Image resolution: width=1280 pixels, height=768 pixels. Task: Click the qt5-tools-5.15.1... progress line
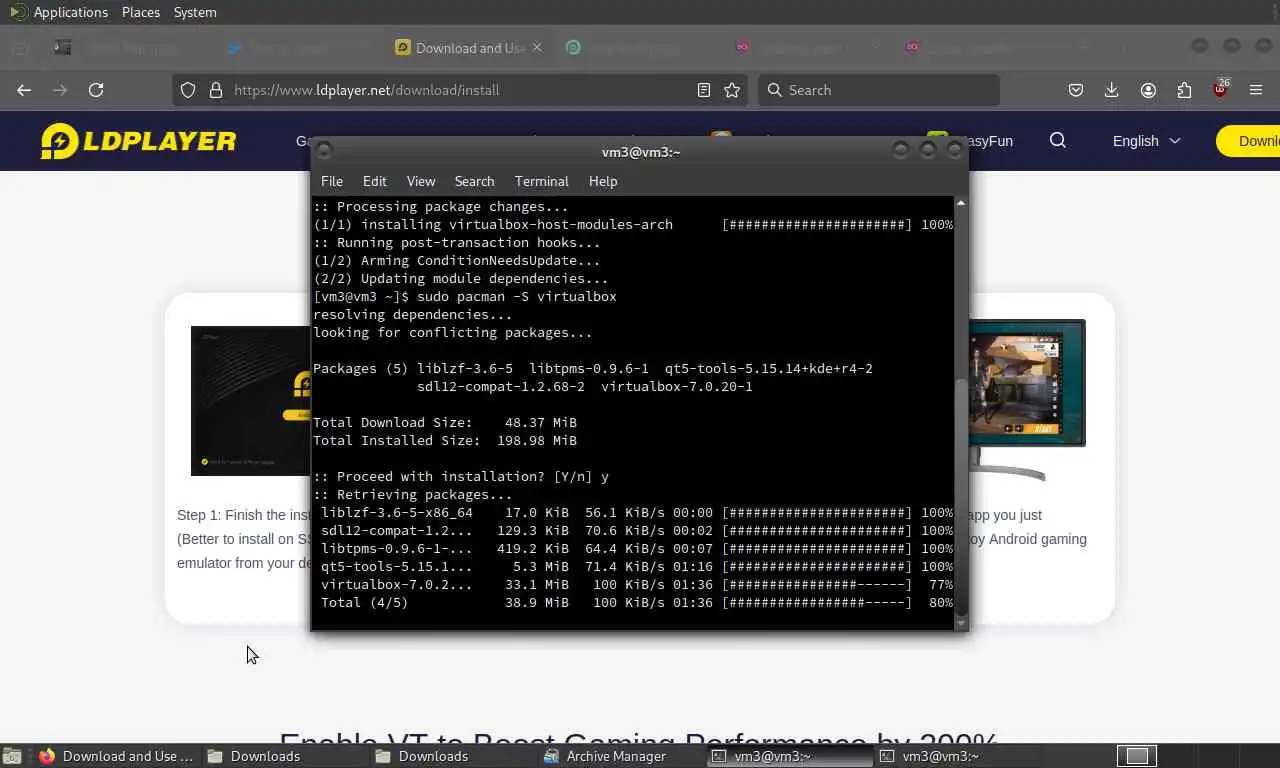click(636, 566)
